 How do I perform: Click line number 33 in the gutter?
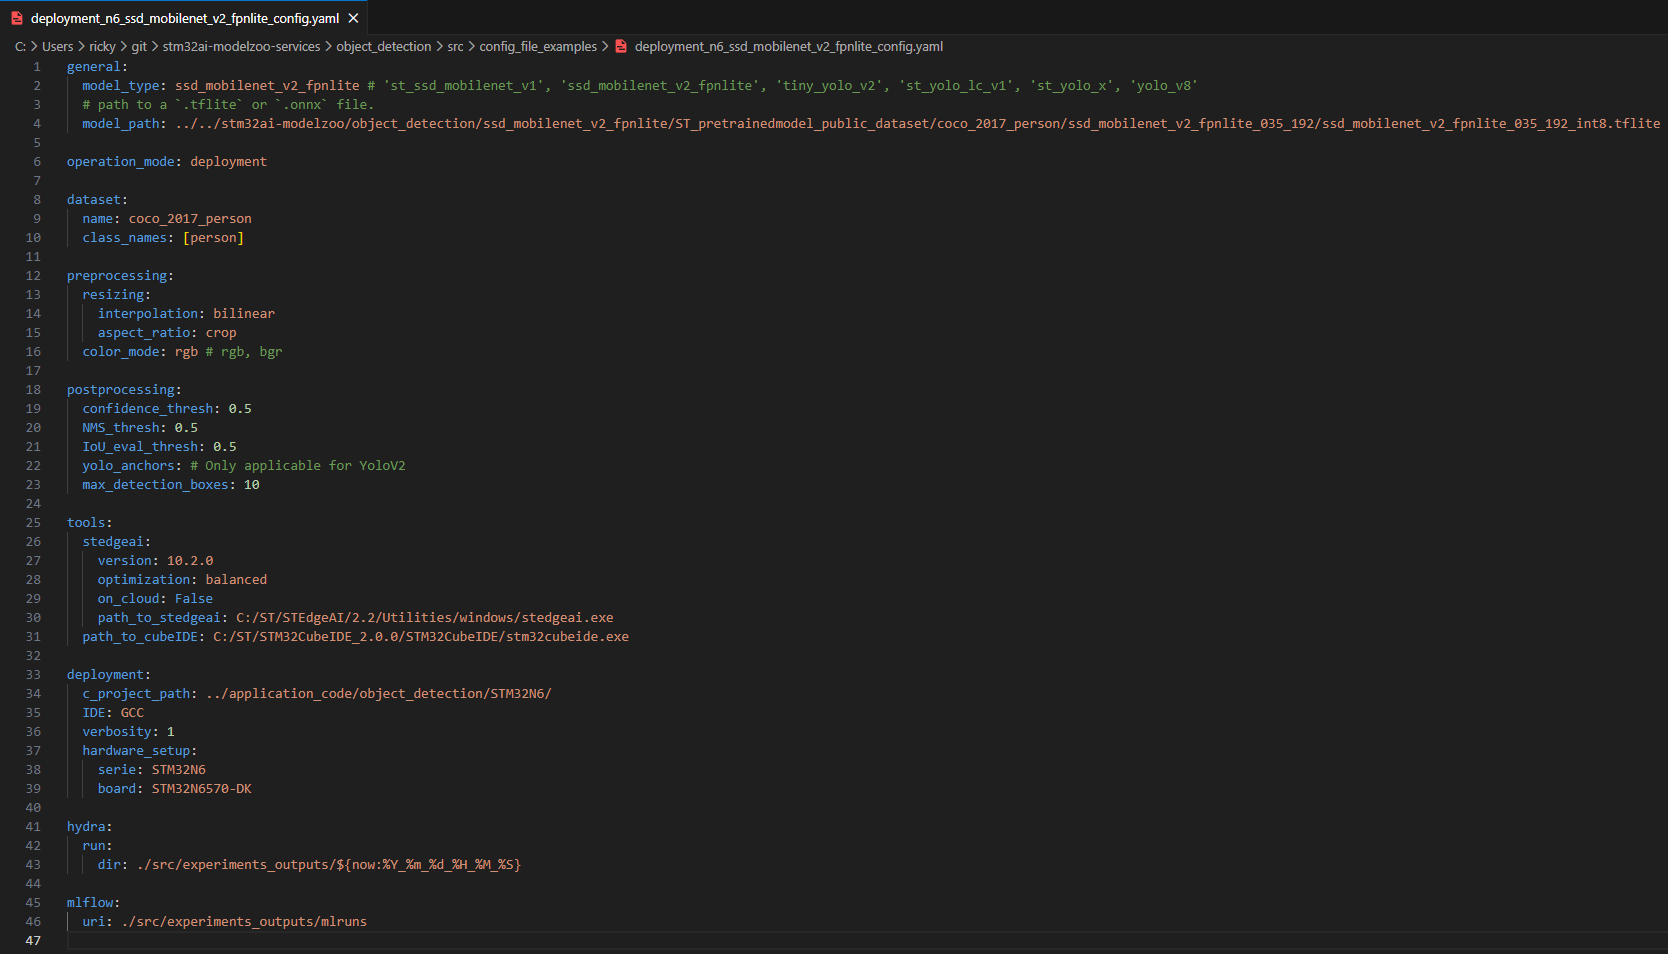33,675
